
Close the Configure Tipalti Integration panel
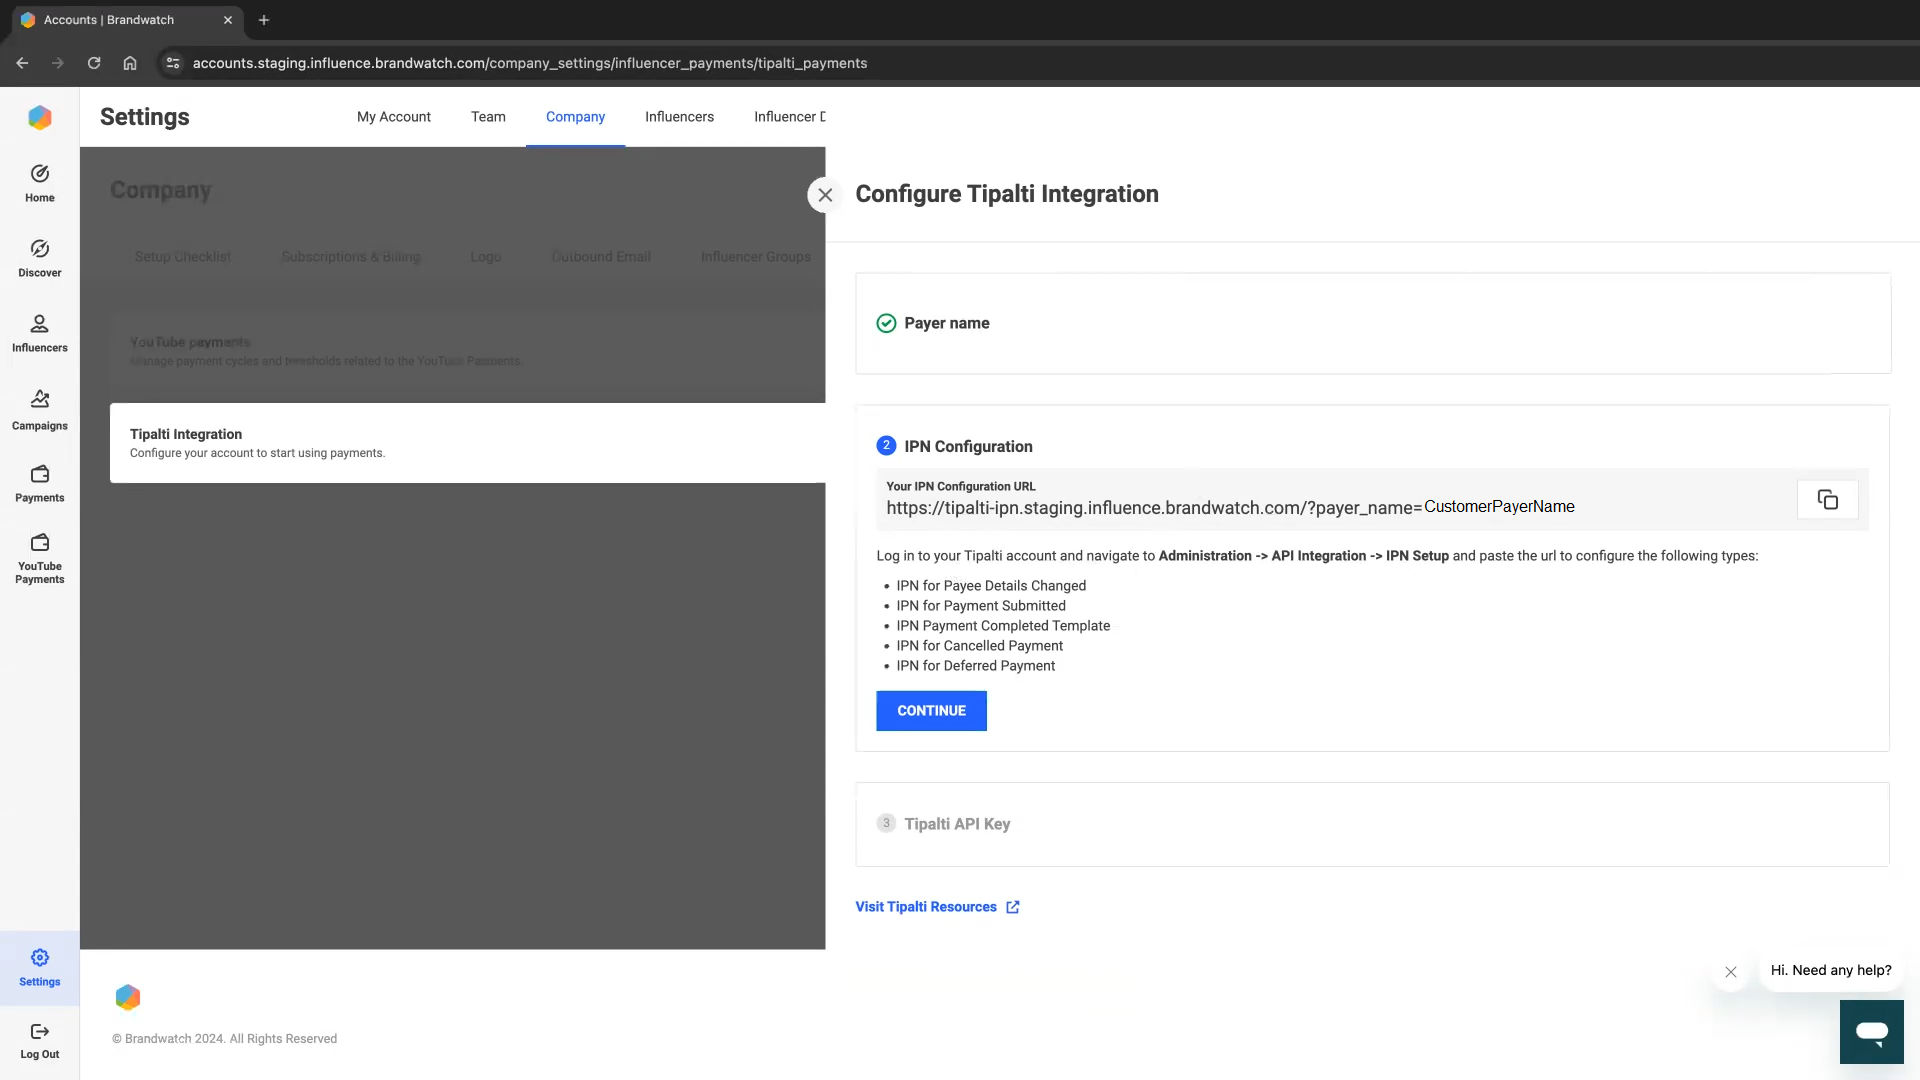[x=825, y=195]
